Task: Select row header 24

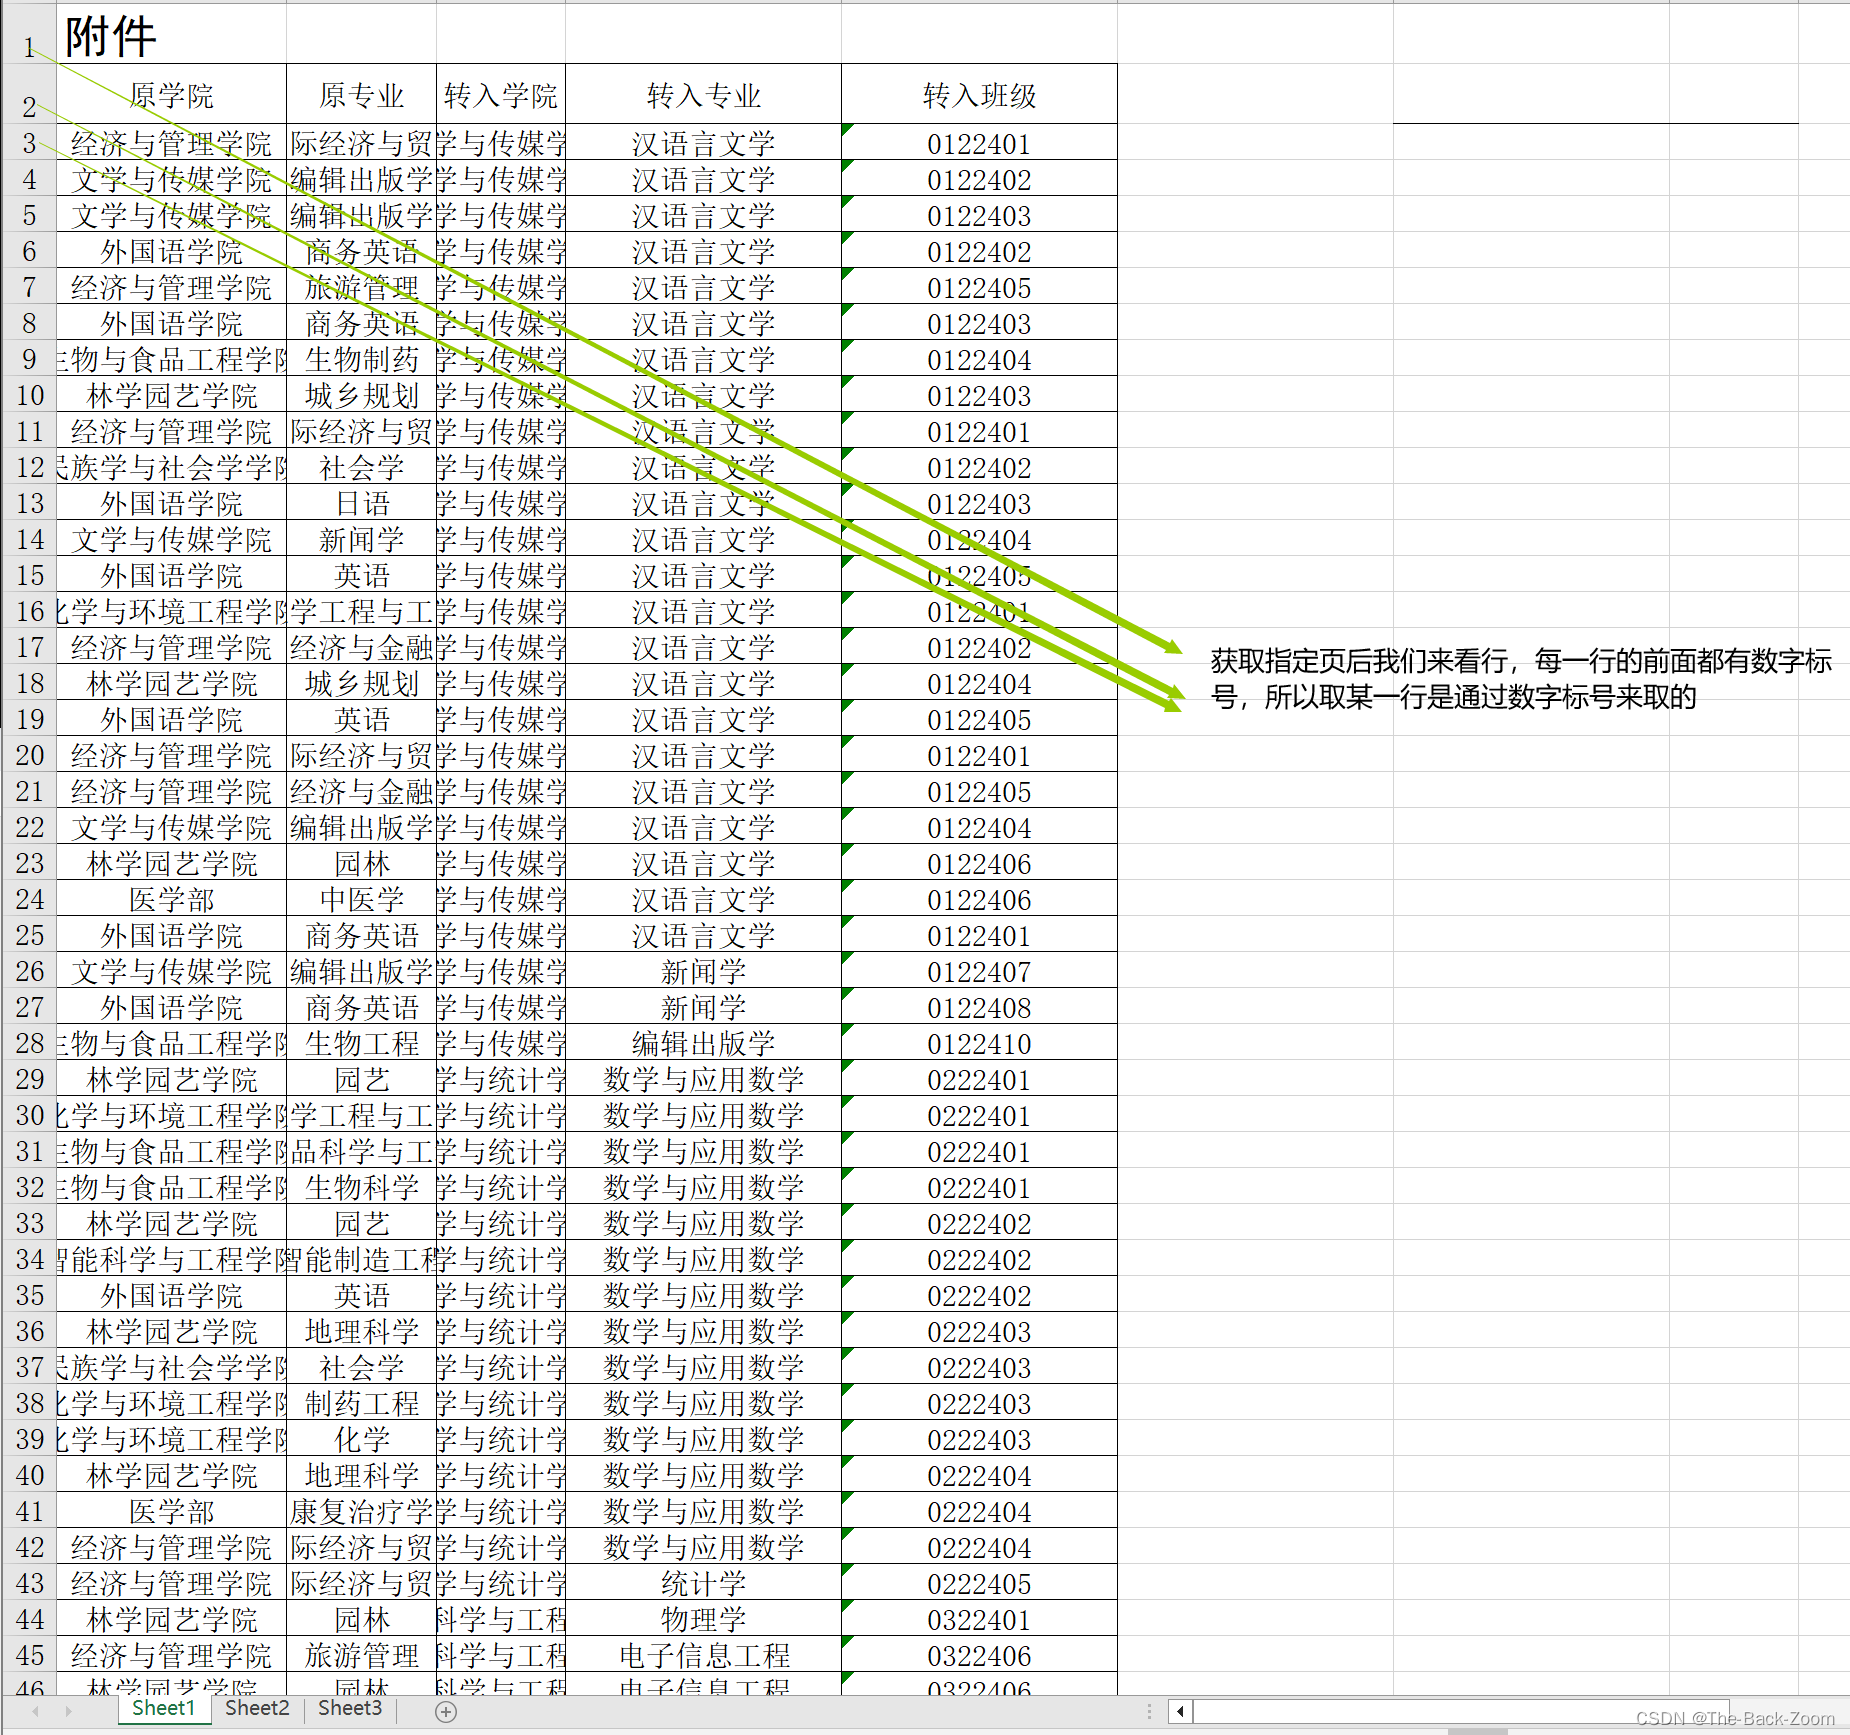Action: point(29,899)
